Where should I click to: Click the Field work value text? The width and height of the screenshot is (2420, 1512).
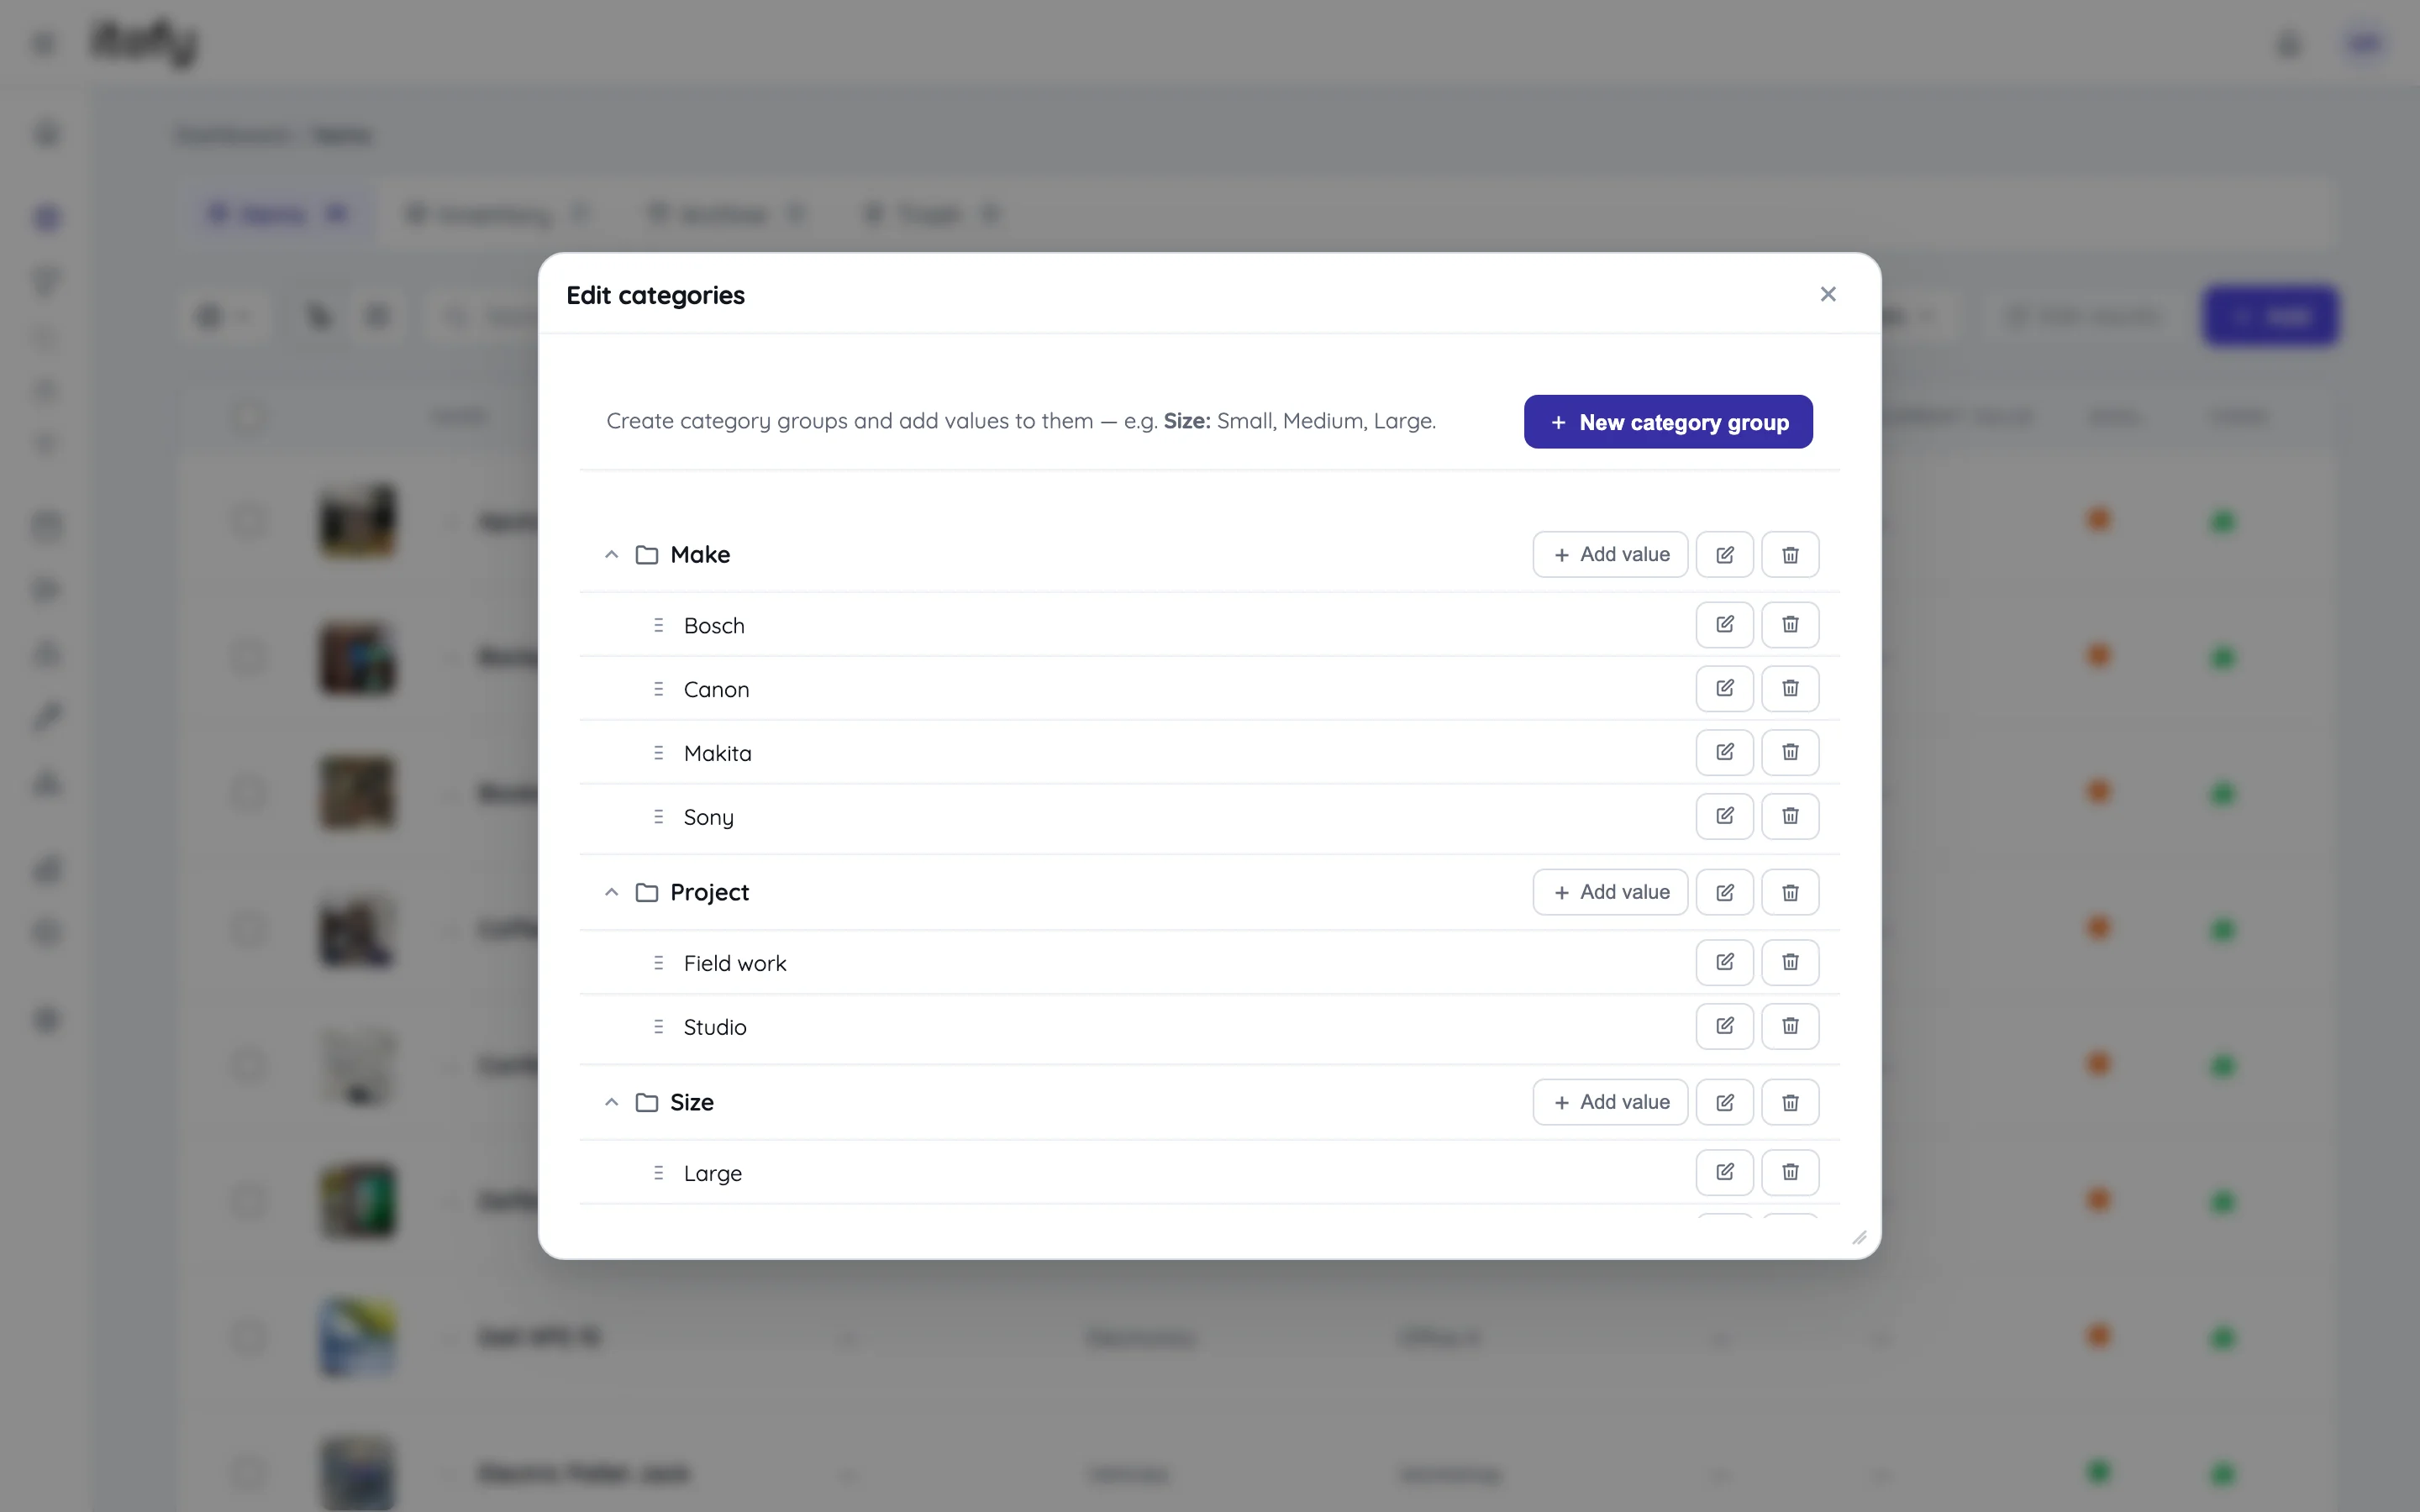735,964
